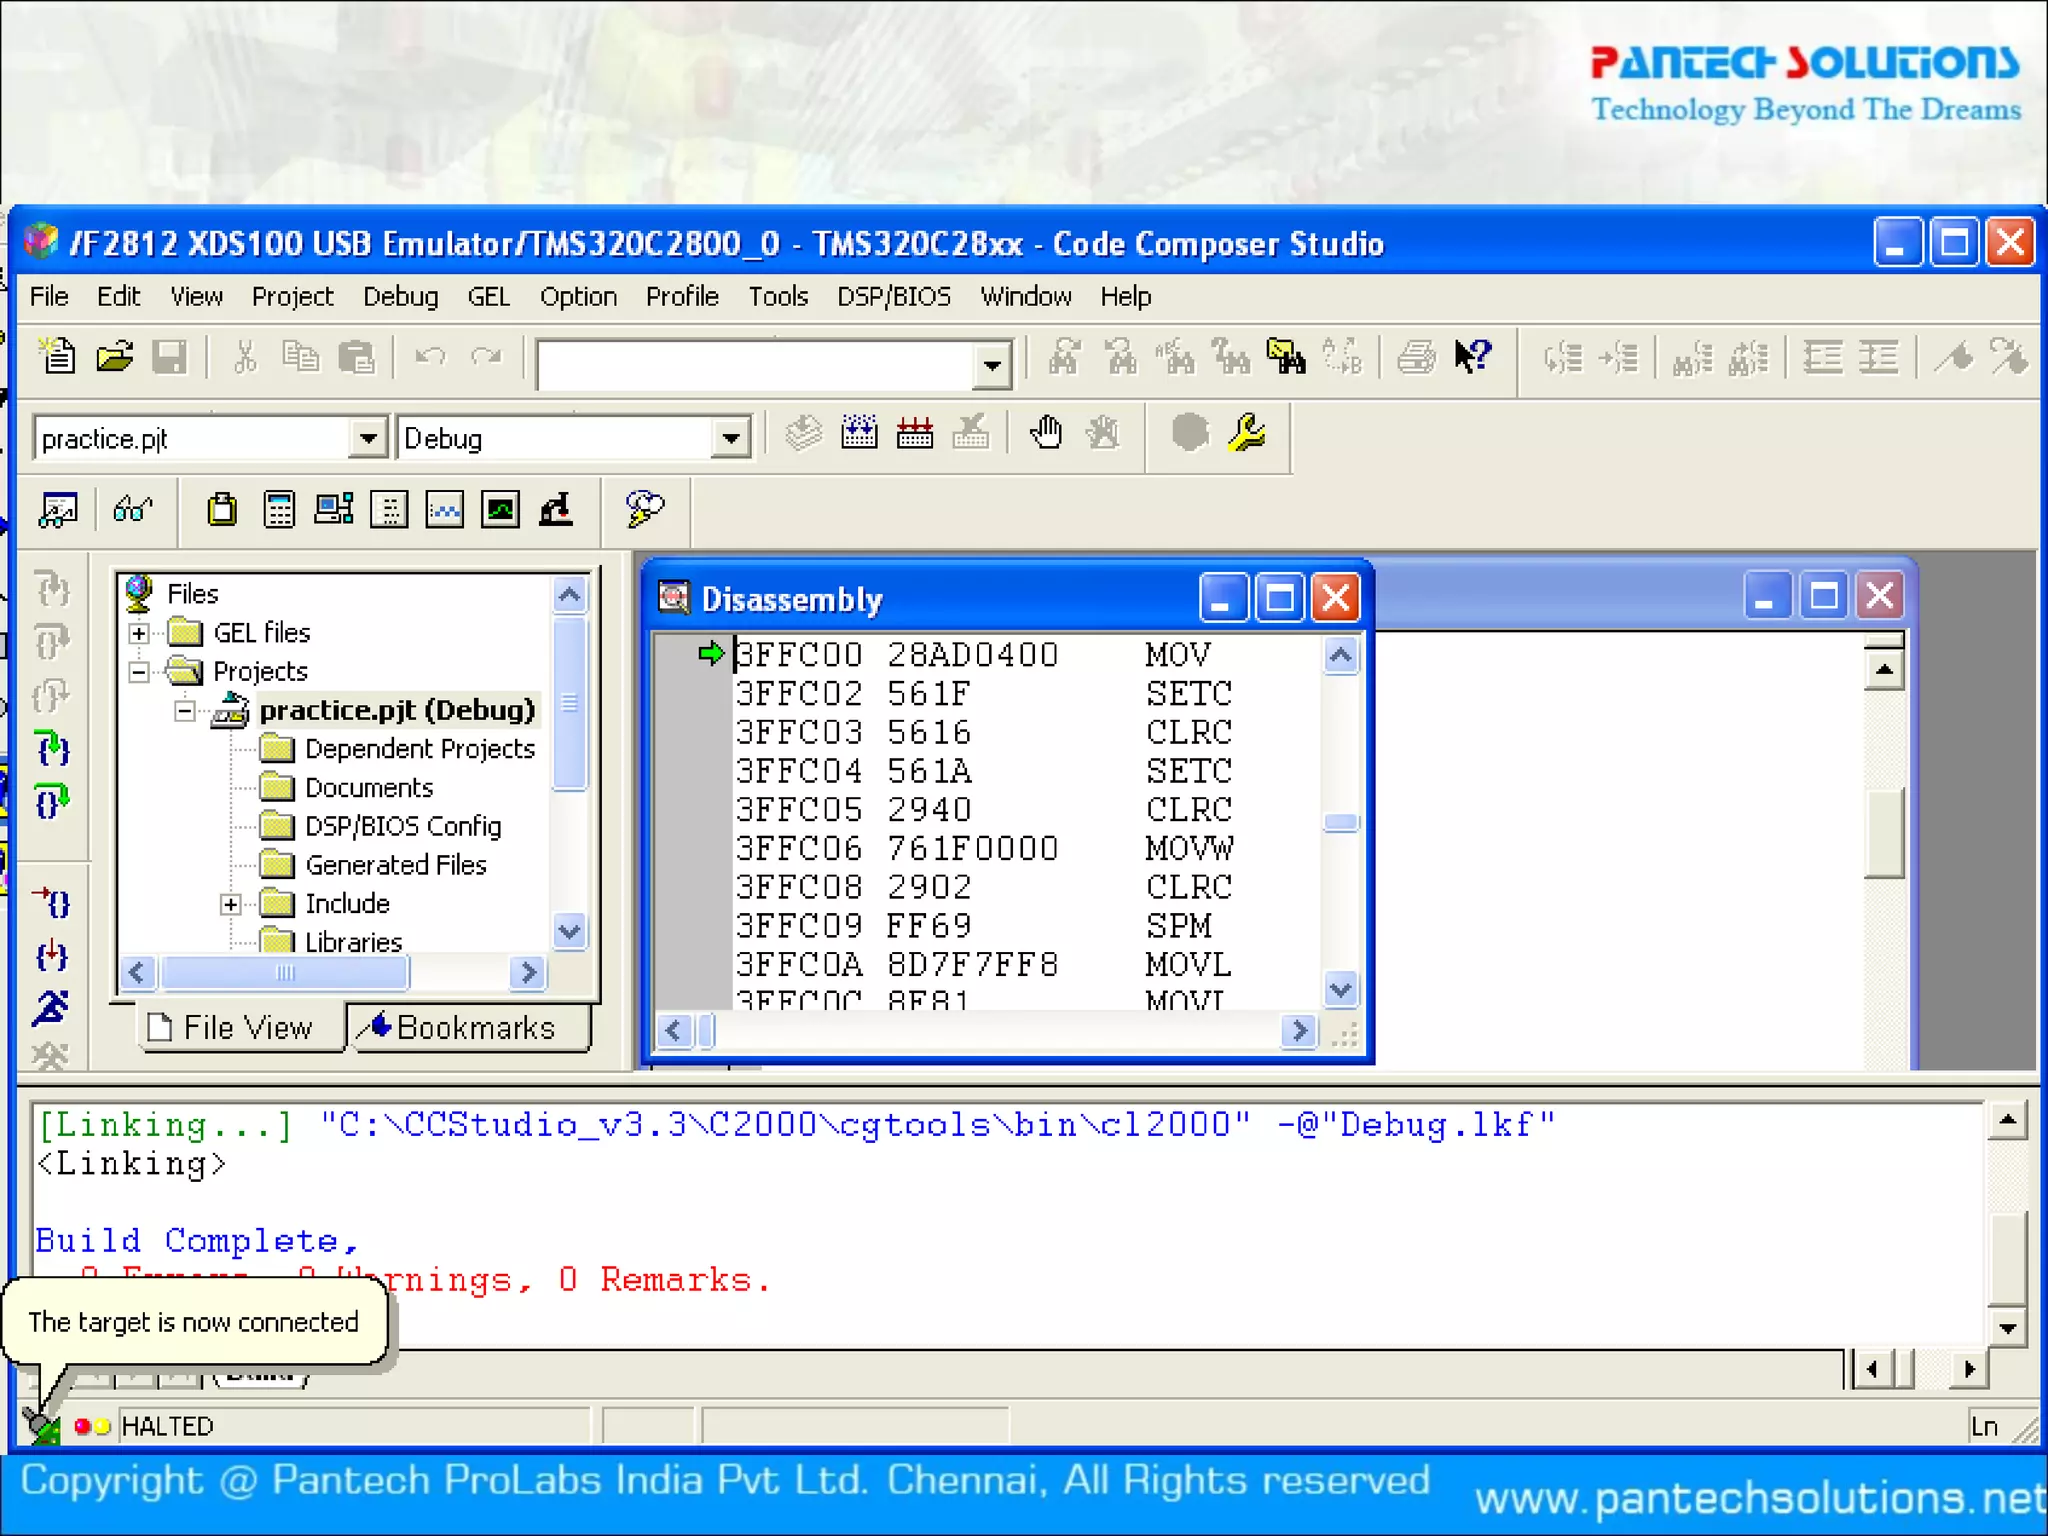Click the Open file folder icon
This screenshot has height=1536, width=2048.
(114, 357)
